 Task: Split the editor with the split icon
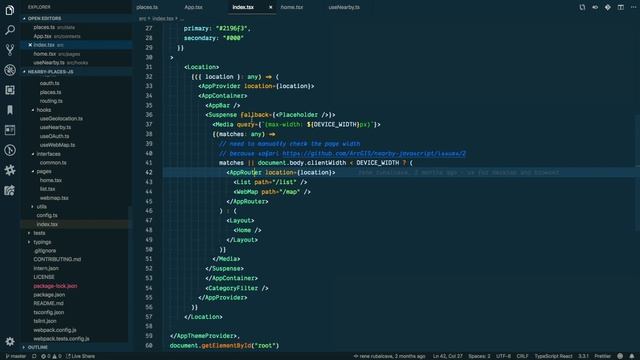click(x=620, y=7)
